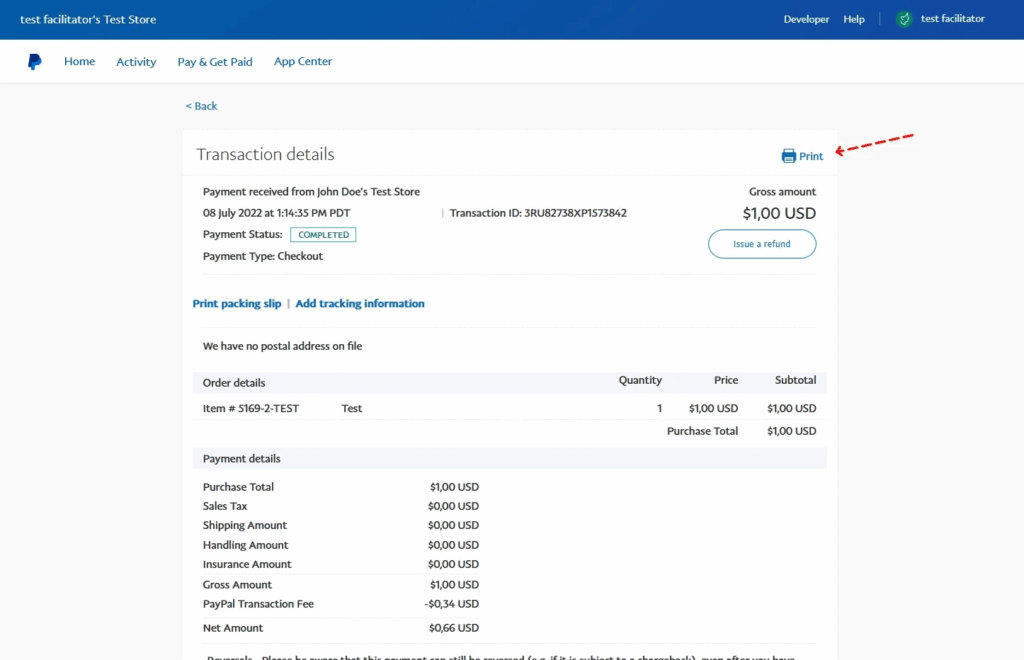Go to the Activity tab

(x=136, y=62)
